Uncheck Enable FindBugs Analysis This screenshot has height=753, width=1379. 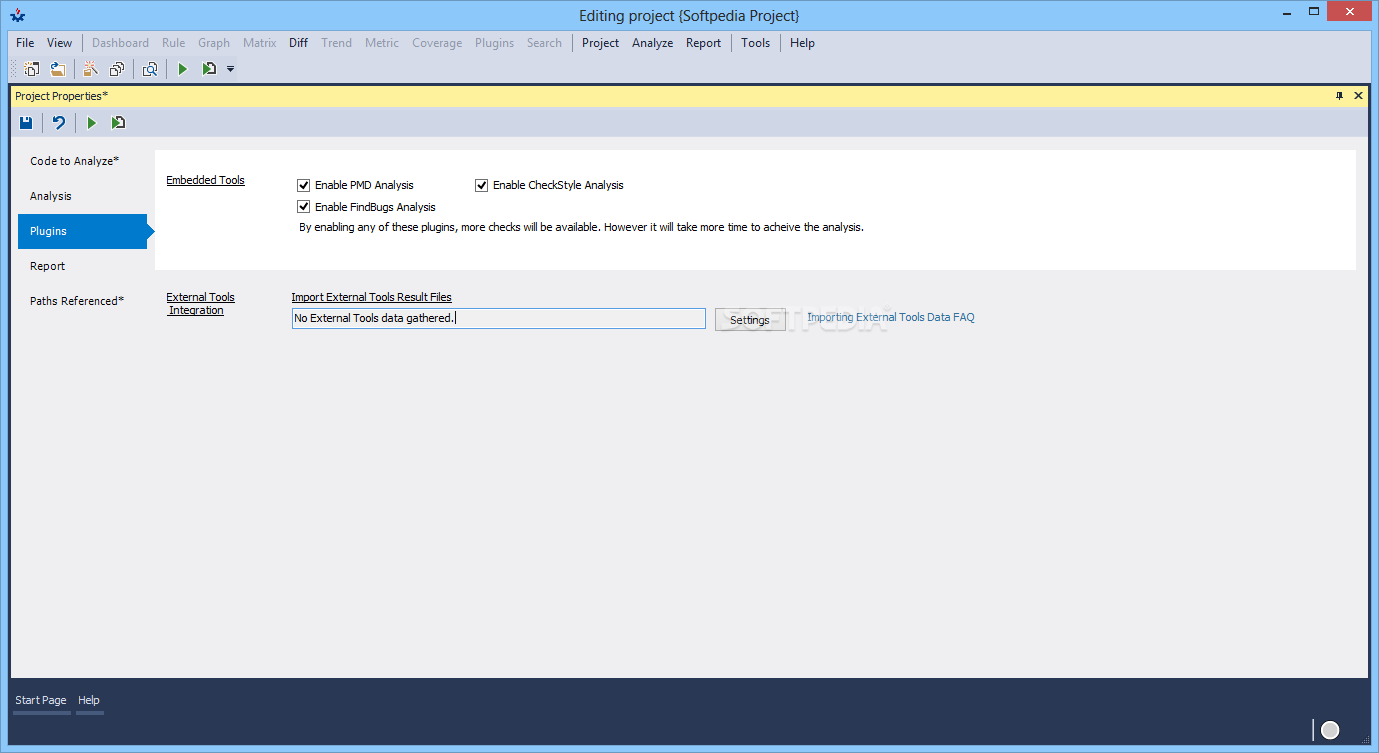click(x=304, y=207)
